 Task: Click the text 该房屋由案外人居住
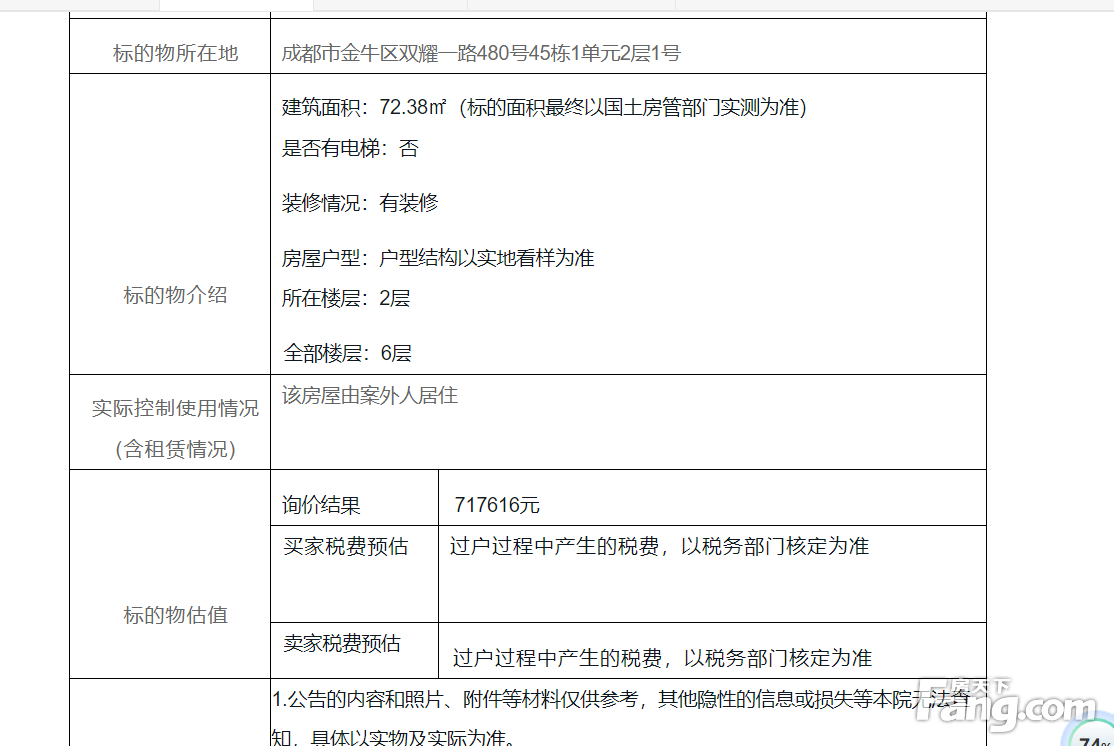tap(370, 395)
